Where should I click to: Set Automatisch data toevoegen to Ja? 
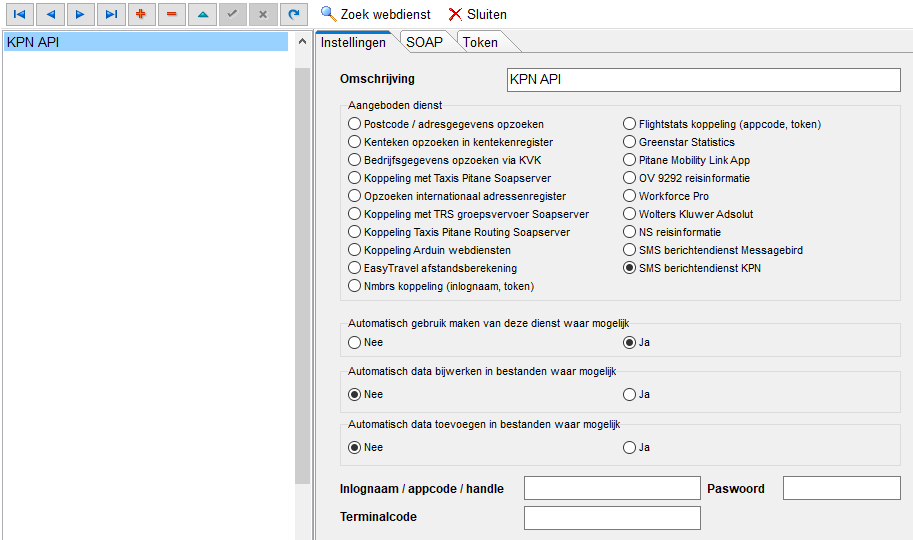pyautogui.click(x=636, y=448)
